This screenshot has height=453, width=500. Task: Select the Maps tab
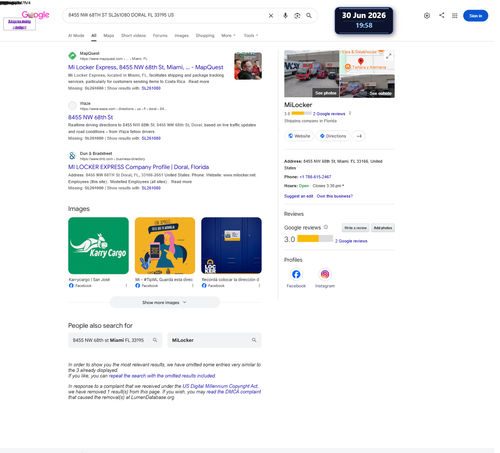click(x=109, y=35)
